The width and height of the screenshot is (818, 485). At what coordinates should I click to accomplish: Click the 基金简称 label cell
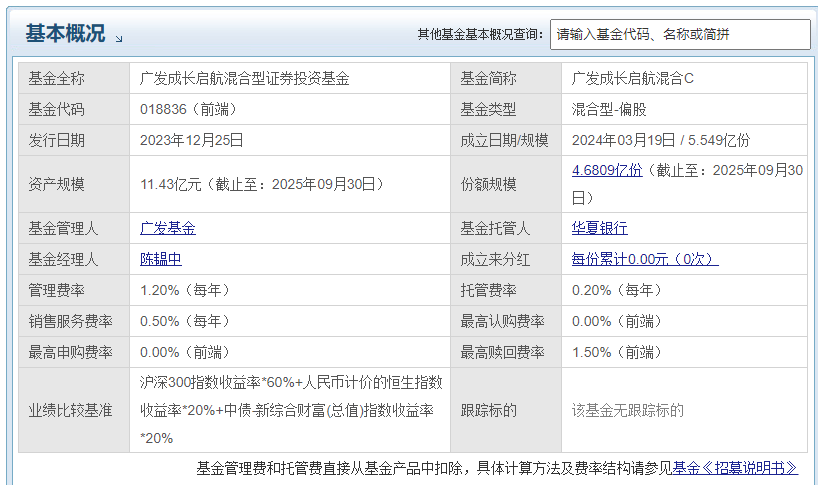[506, 78]
